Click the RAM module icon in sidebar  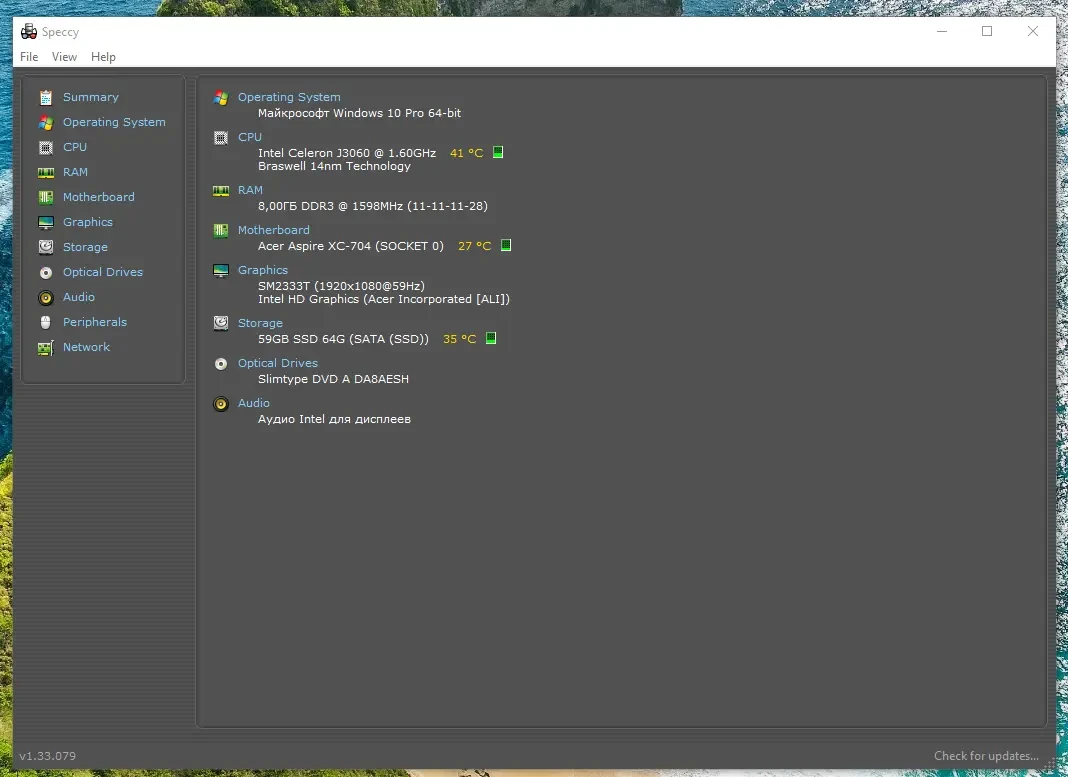pyautogui.click(x=46, y=172)
